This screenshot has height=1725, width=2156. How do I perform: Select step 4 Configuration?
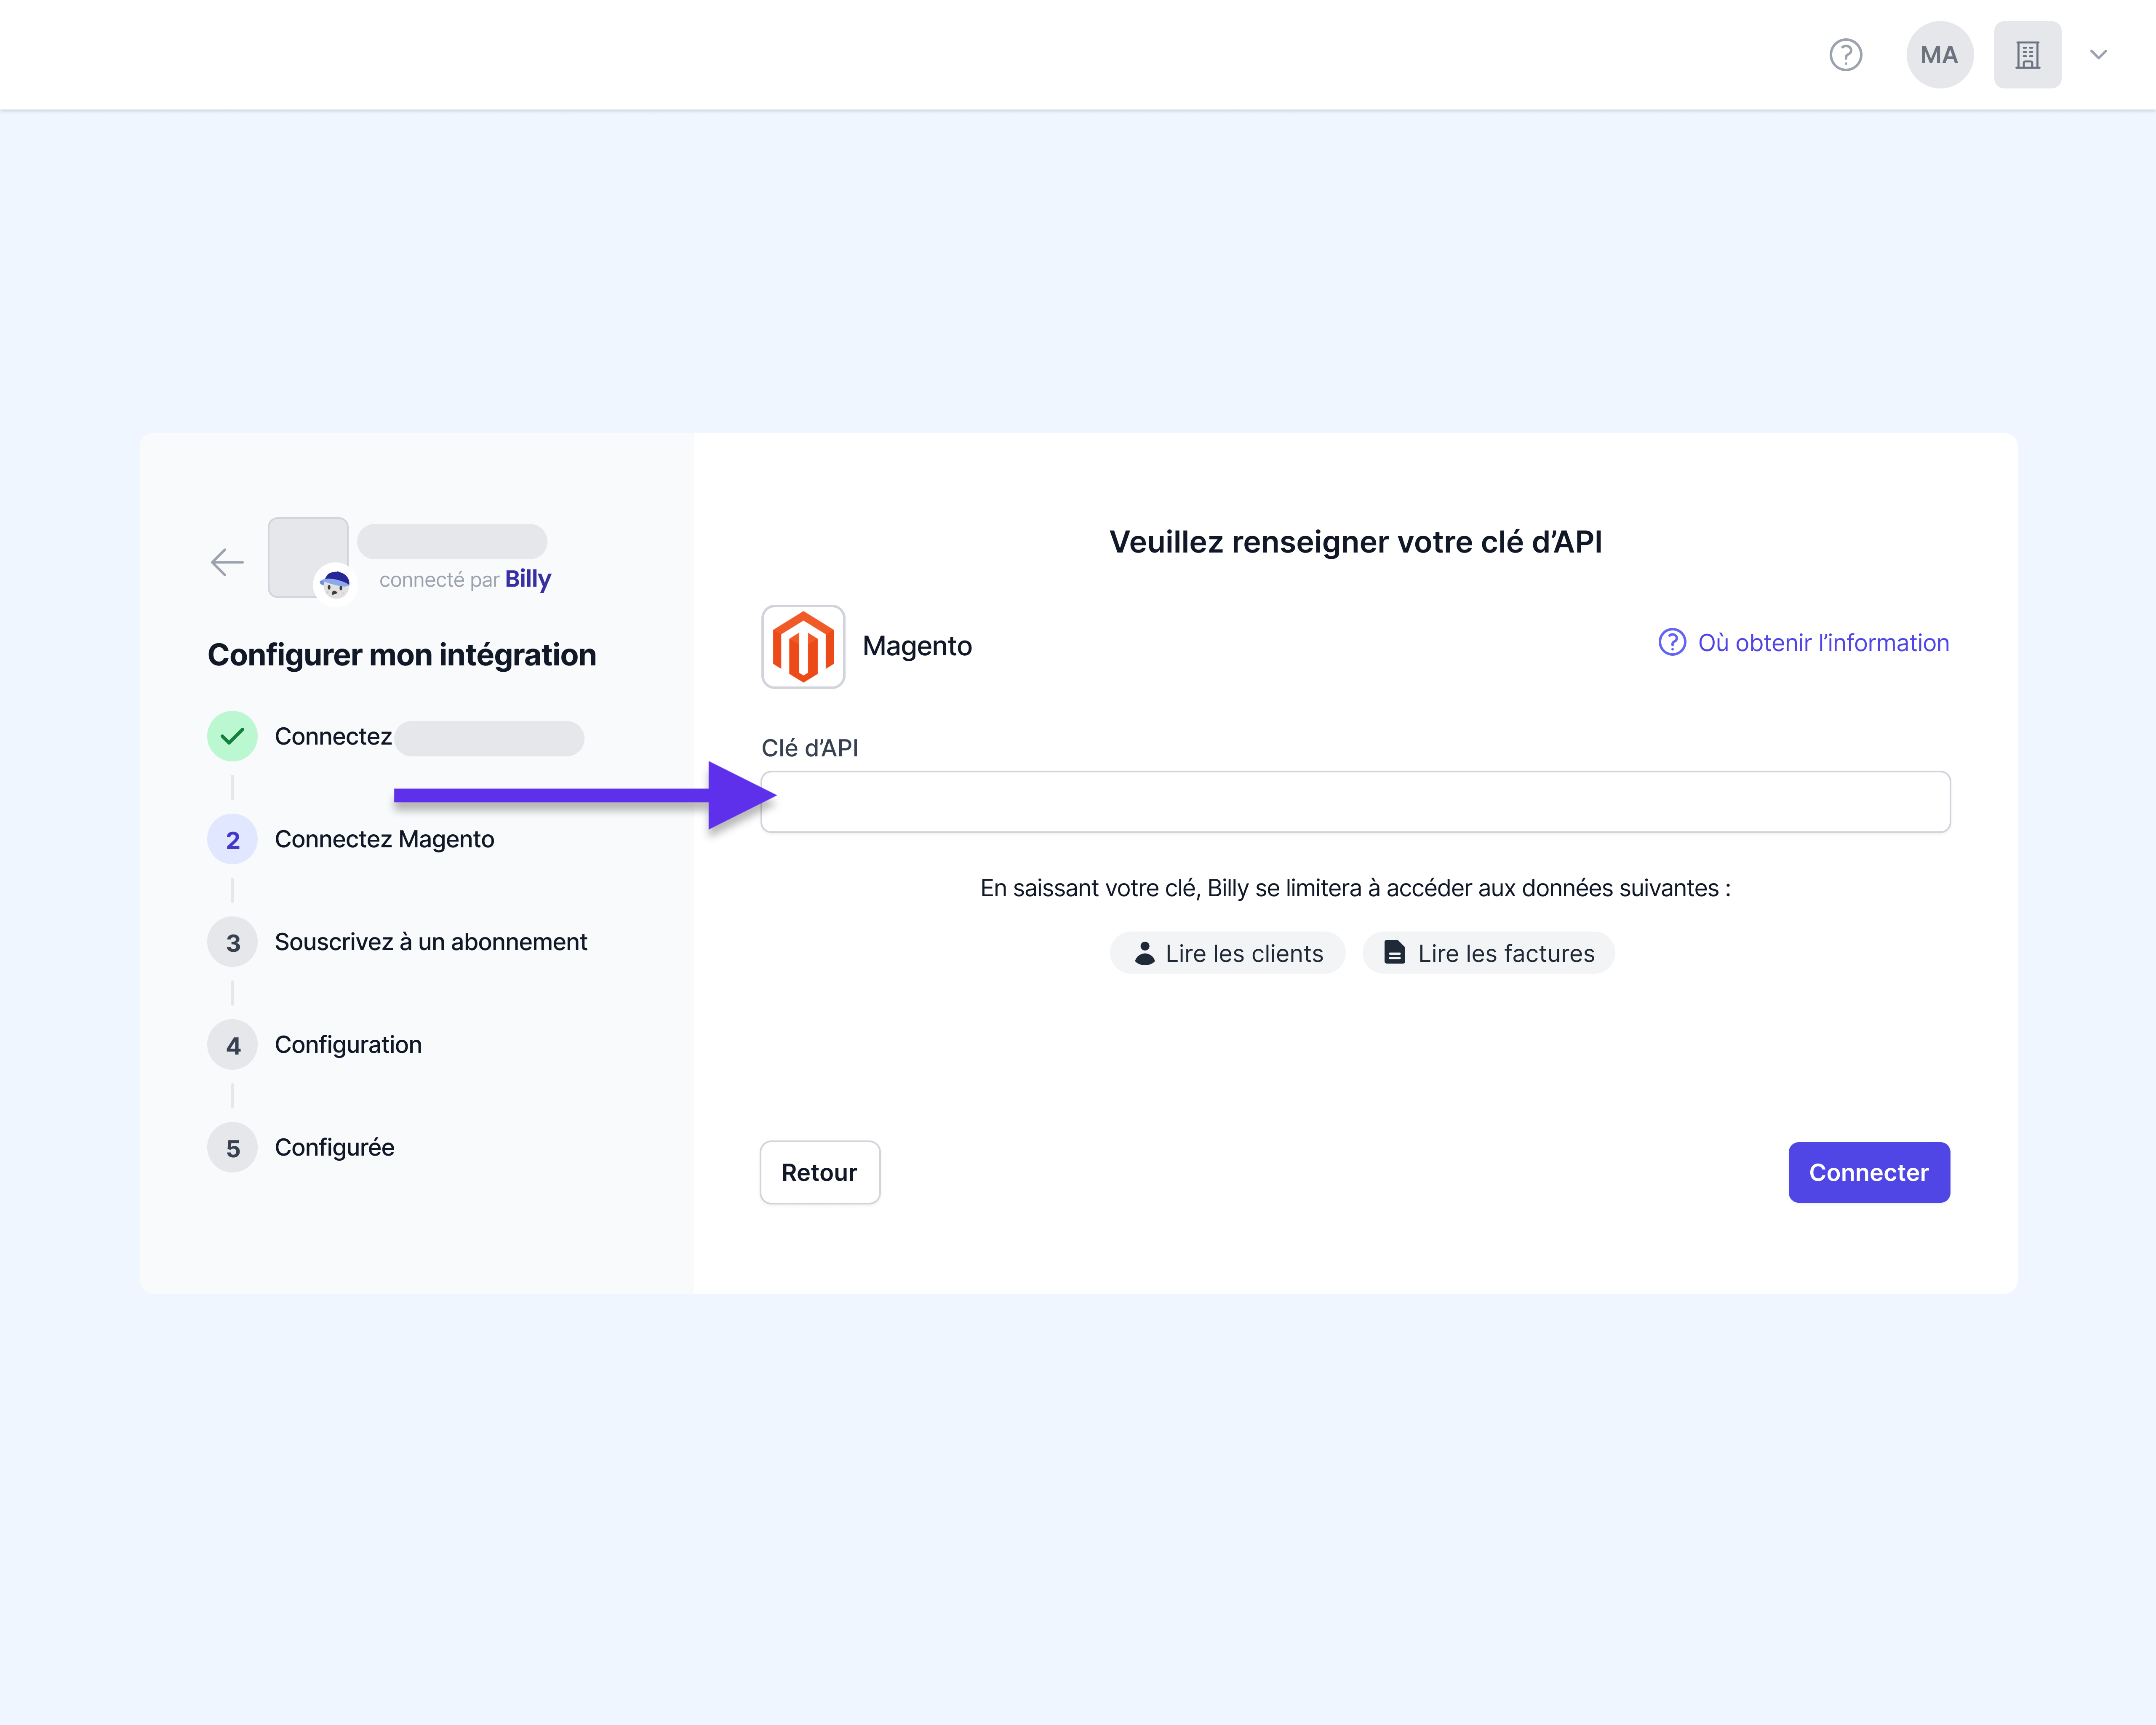point(315,1045)
